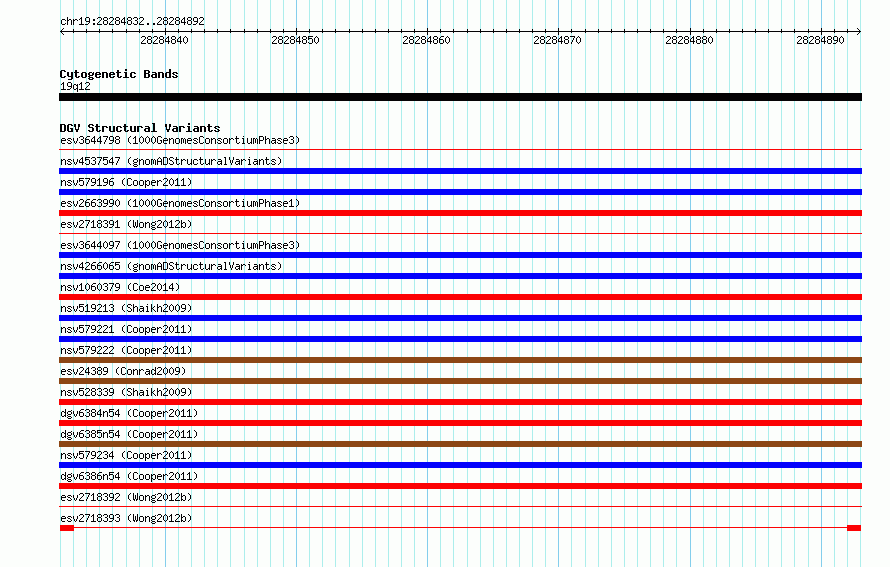Click the left arrow end of the ruler
The width and height of the screenshot is (890, 567).
pyautogui.click(x=62, y=32)
